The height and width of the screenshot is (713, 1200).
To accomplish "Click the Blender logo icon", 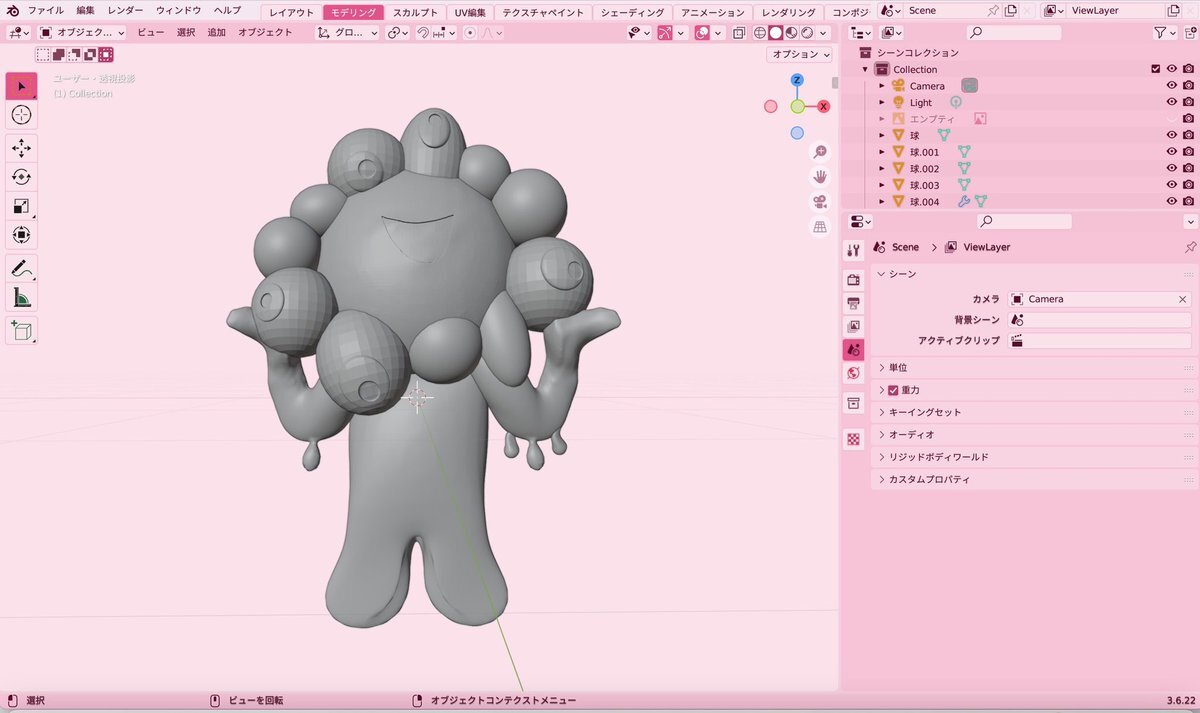I will click(11, 10).
